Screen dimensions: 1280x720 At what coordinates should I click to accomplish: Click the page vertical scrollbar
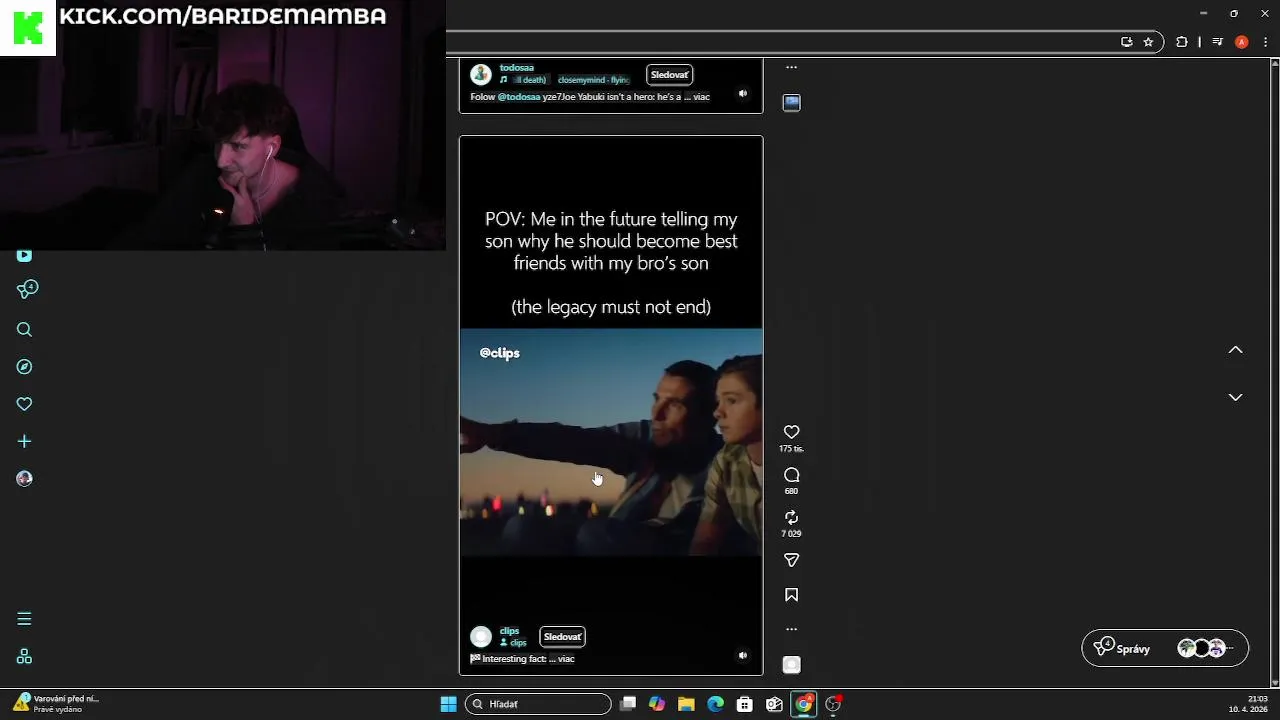[x=1276, y=372]
